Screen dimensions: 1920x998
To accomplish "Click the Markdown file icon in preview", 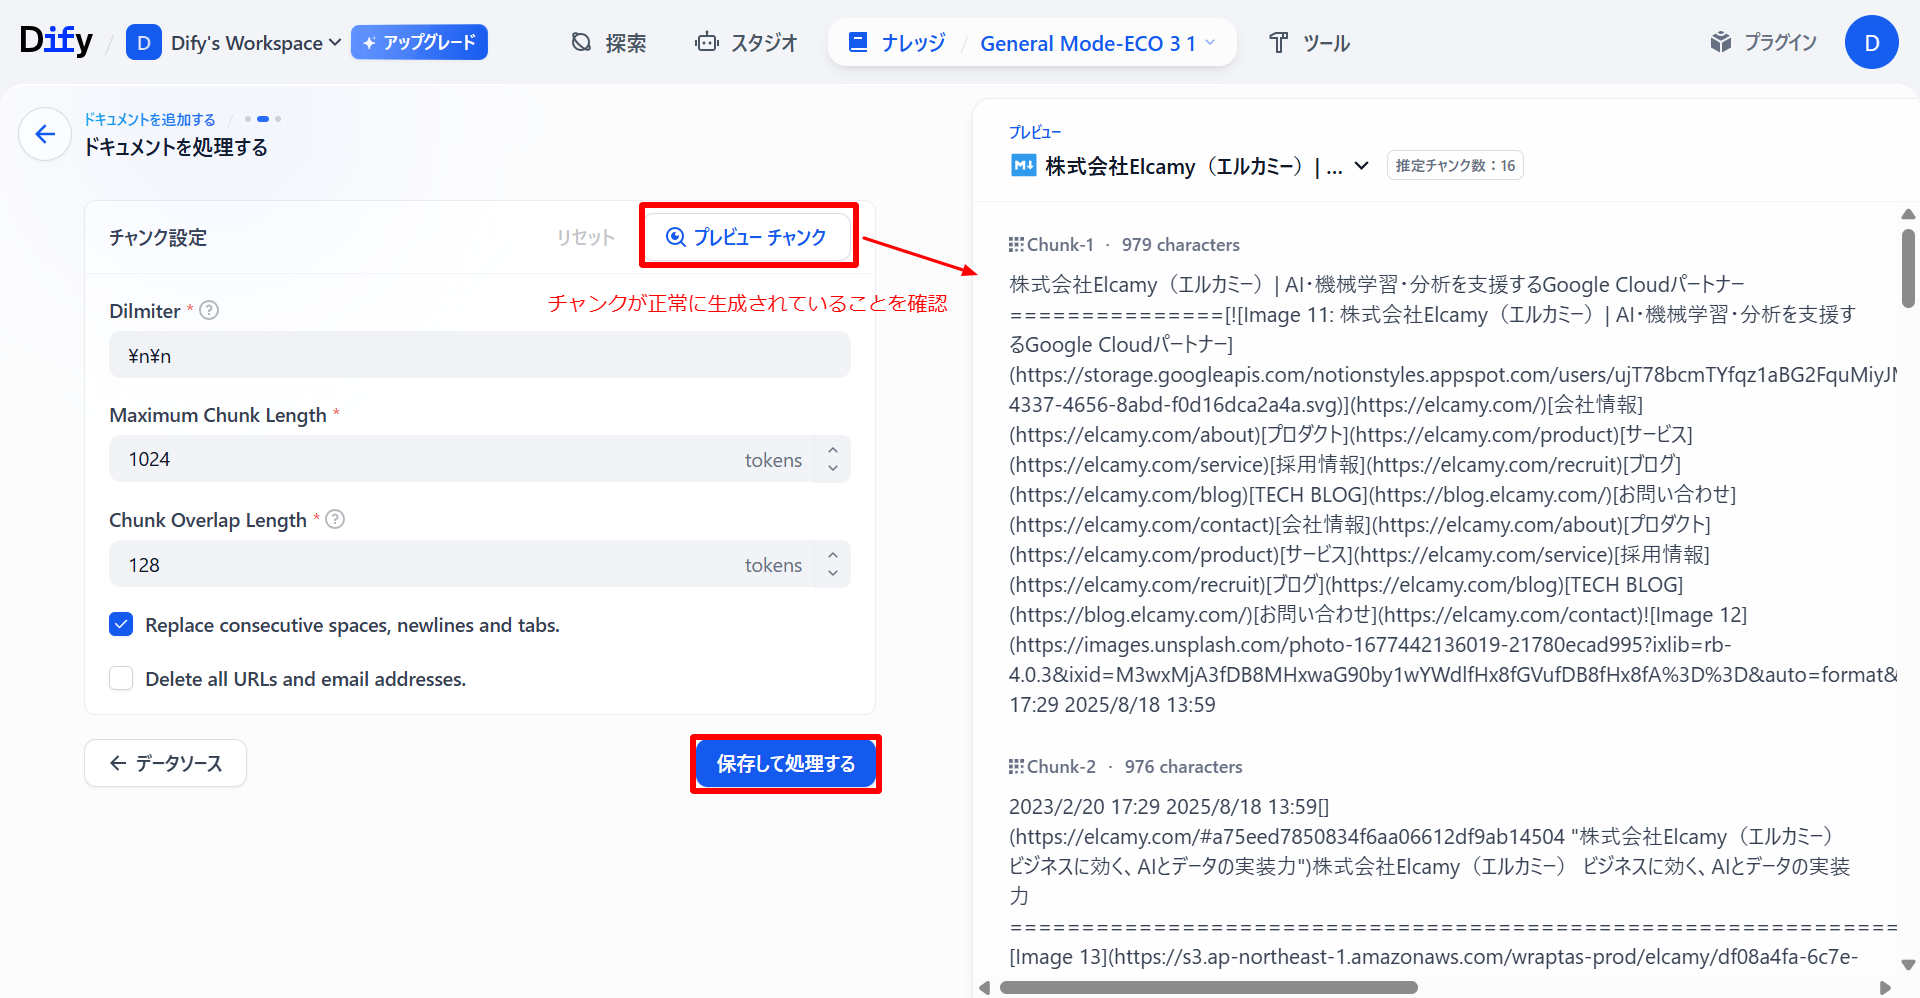I will pyautogui.click(x=1022, y=165).
